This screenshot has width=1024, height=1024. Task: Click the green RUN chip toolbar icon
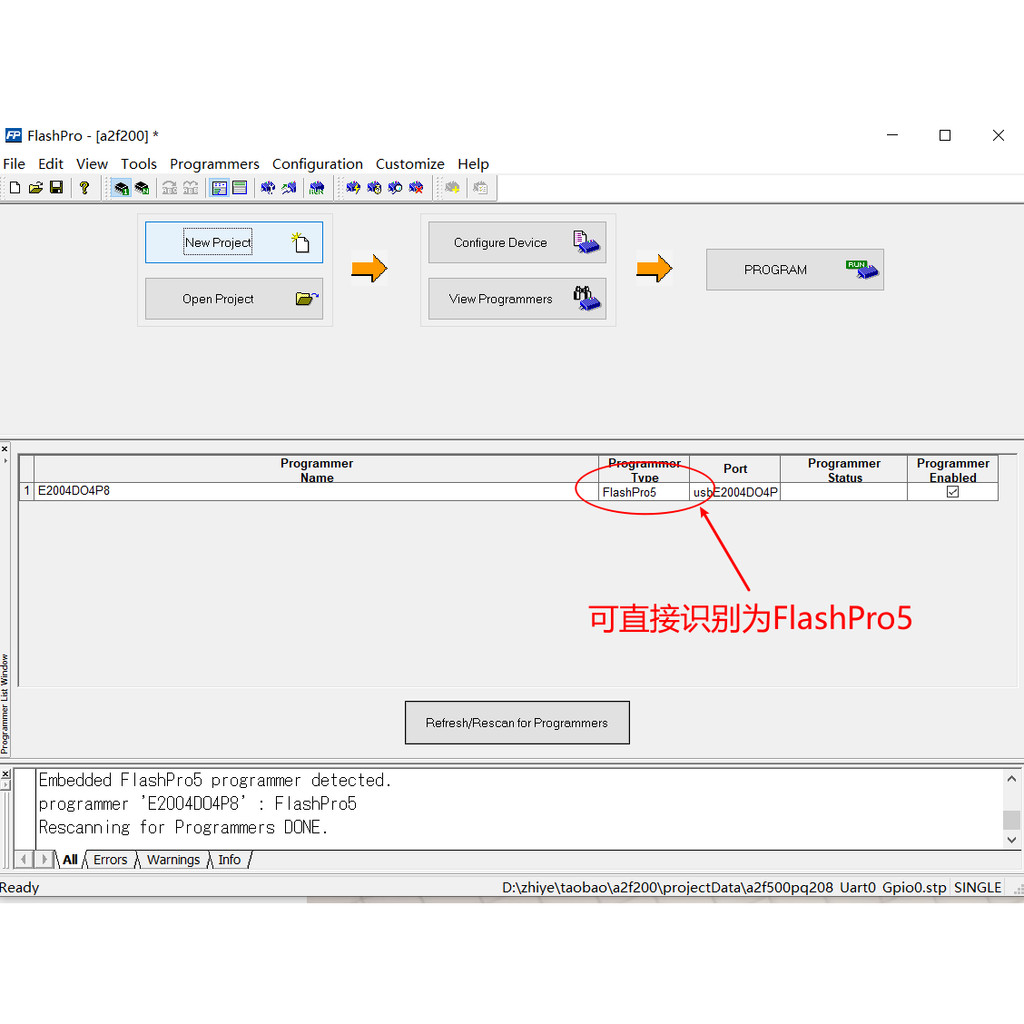(316, 188)
